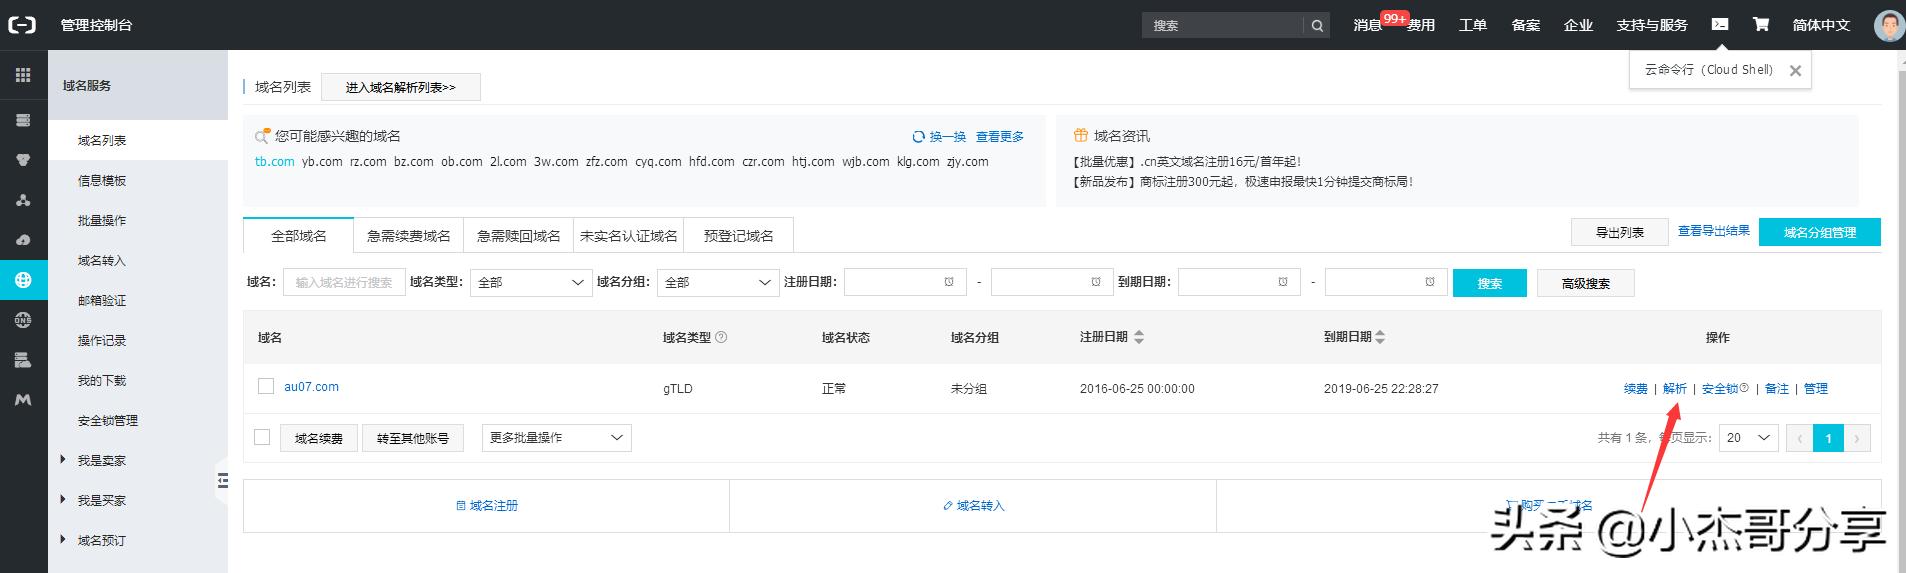Close the Cloud Shell tooltip
This screenshot has width=1906, height=573.
point(1795,71)
